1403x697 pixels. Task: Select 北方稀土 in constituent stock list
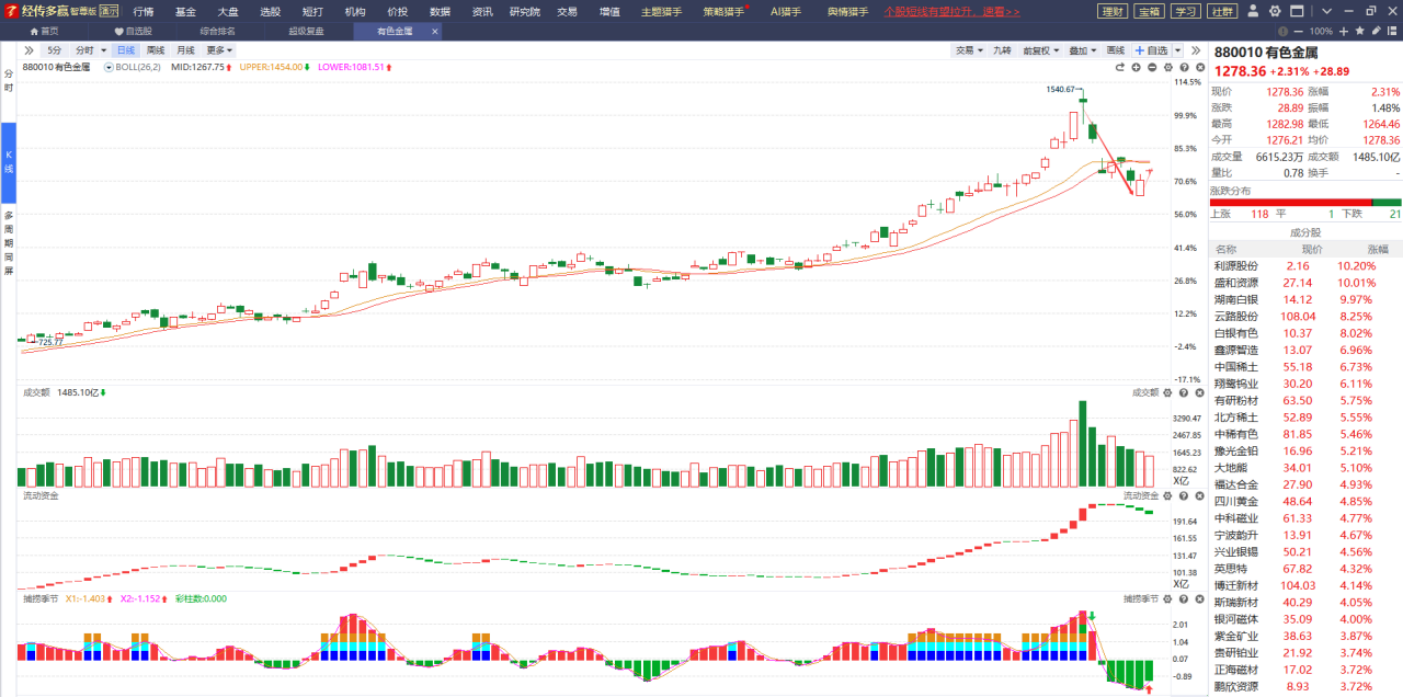(x=1236, y=417)
